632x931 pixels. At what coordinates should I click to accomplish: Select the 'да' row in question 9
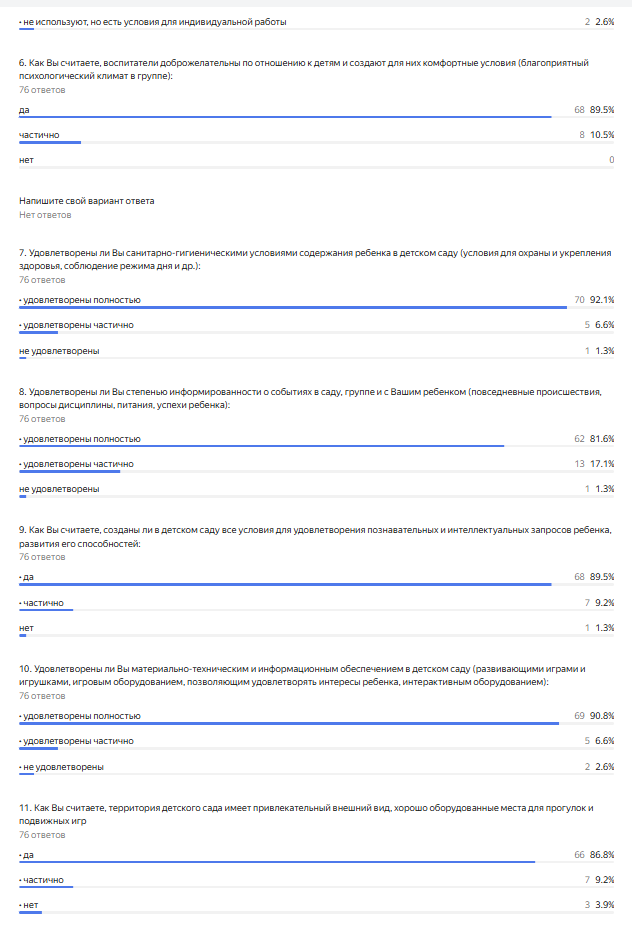click(317, 579)
